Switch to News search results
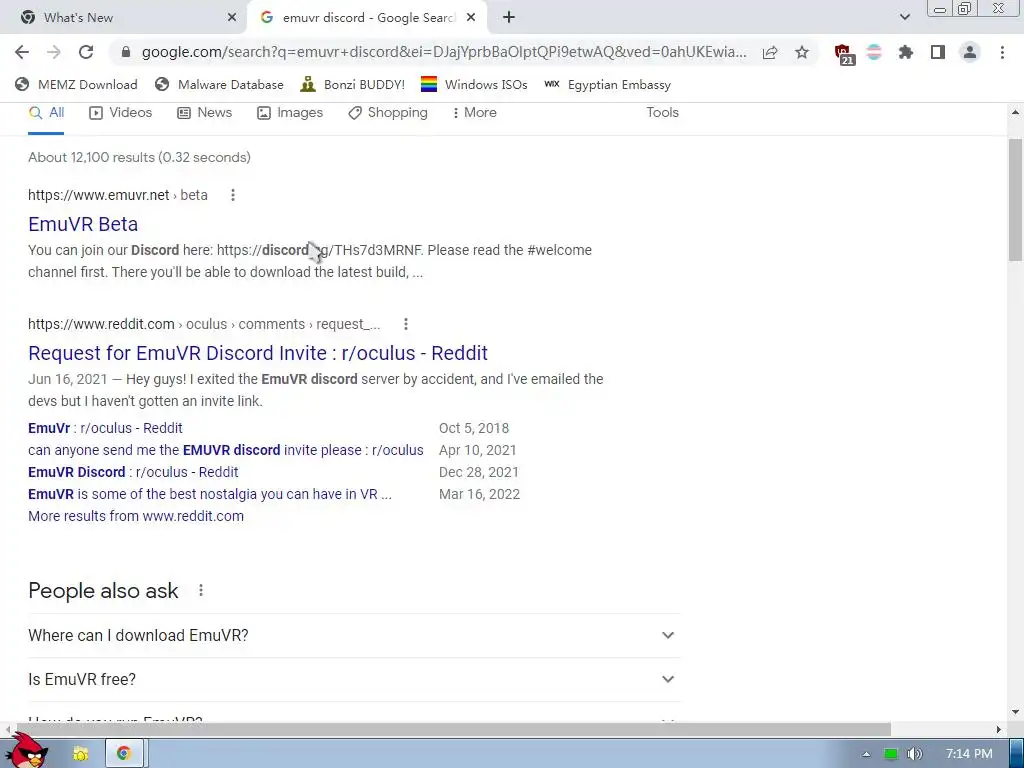Image resolution: width=1024 pixels, height=768 pixels. click(204, 112)
